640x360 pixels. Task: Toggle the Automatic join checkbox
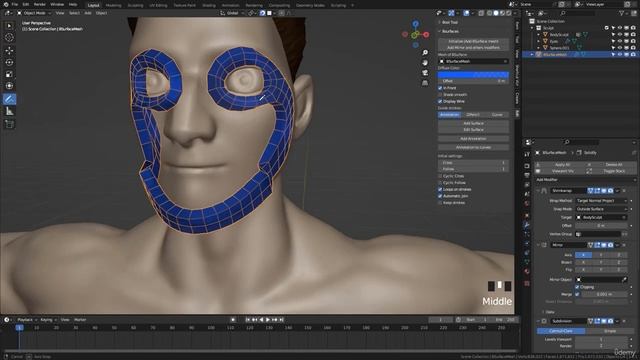coord(440,196)
